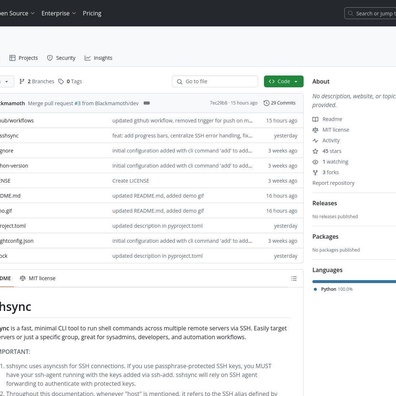Screen dimensions: 396x396
Task: Open the python-version file
Action: (14, 166)
